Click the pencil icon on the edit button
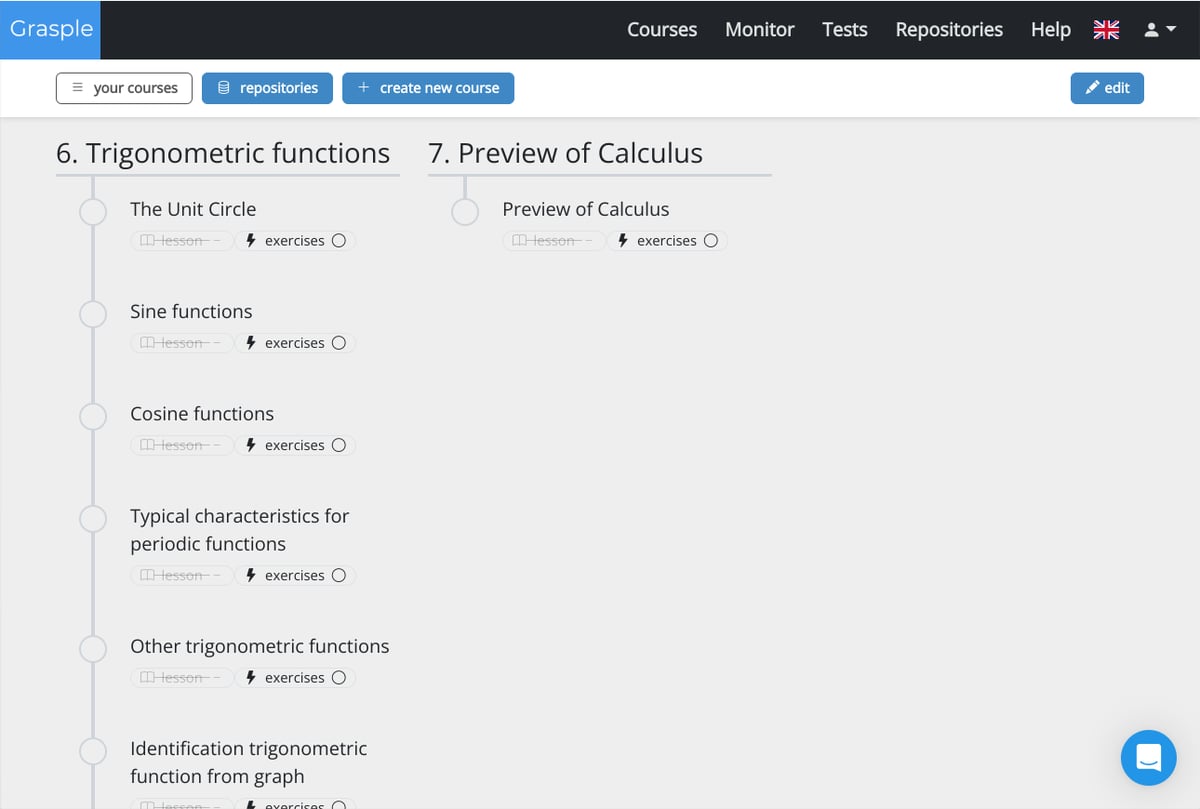1200x809 pixels. click(x=1092, y=88)
